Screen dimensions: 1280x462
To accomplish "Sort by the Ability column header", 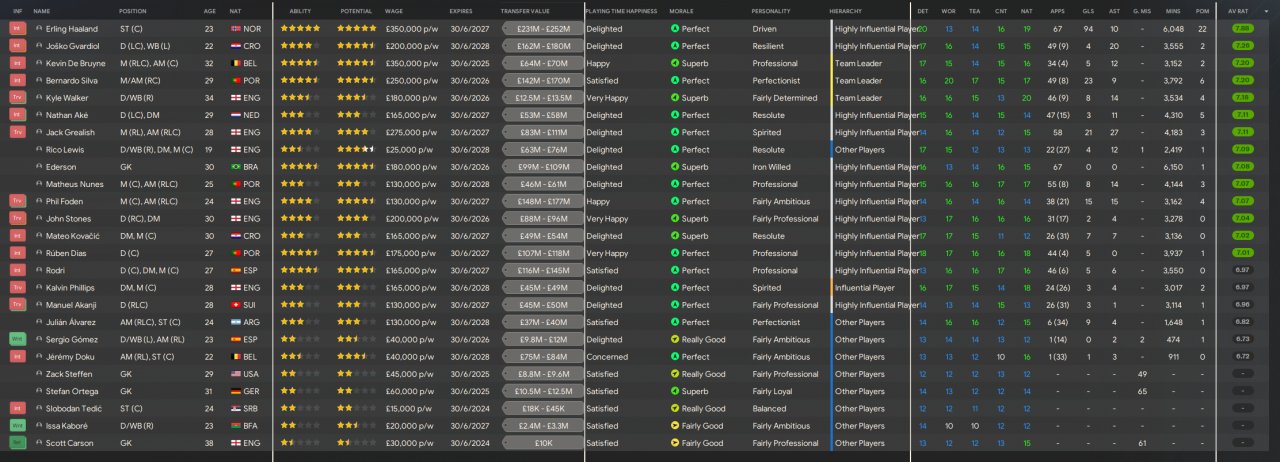I will 300,10.
